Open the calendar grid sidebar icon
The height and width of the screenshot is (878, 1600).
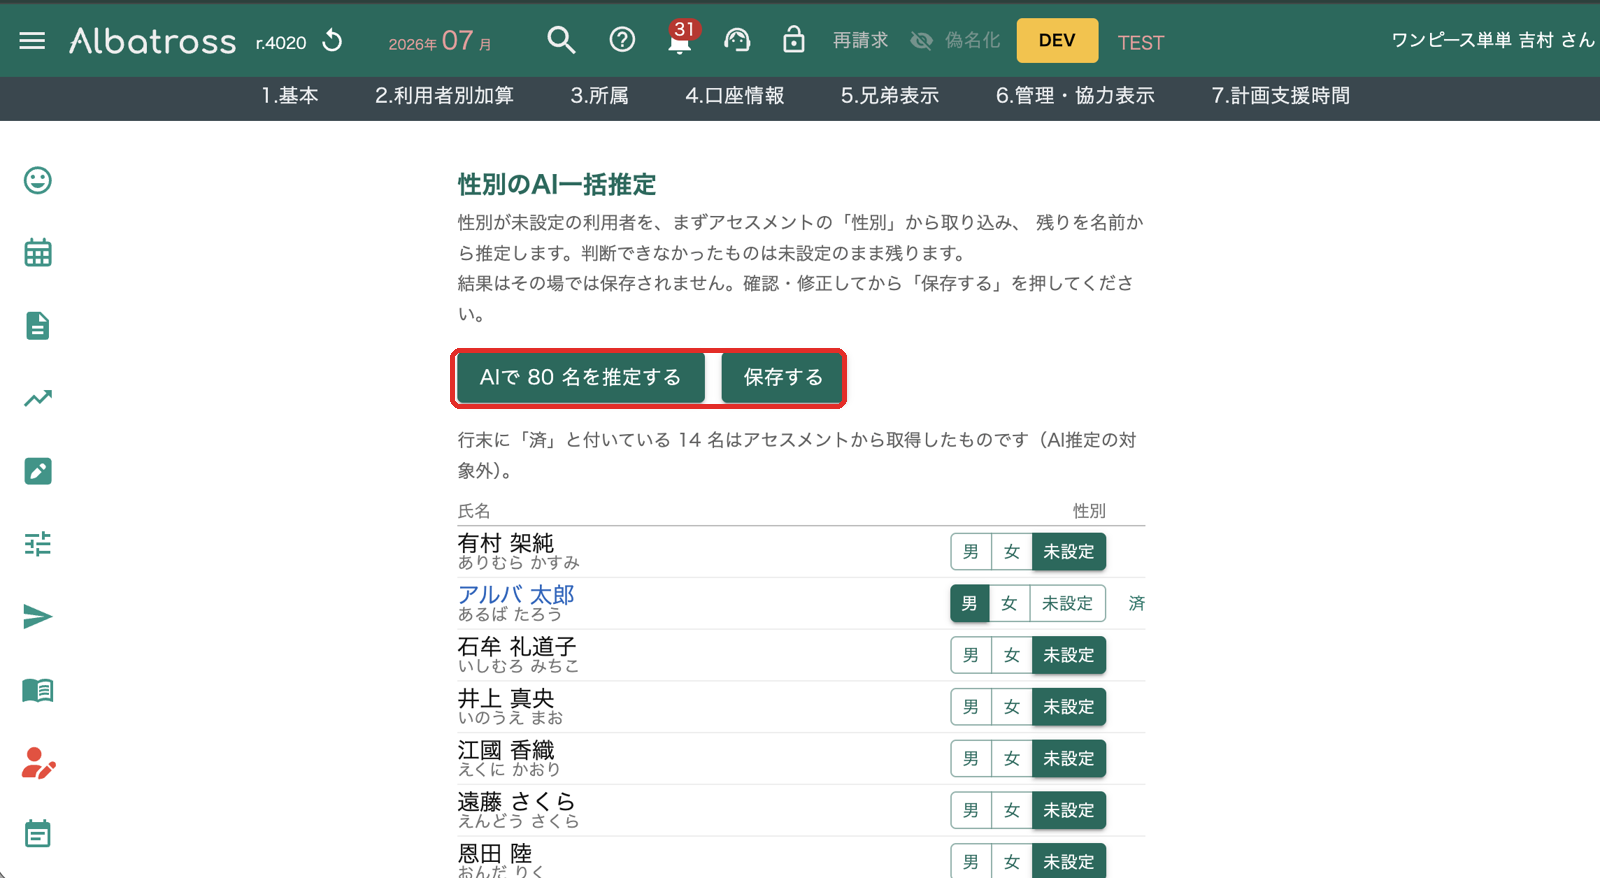38,253
